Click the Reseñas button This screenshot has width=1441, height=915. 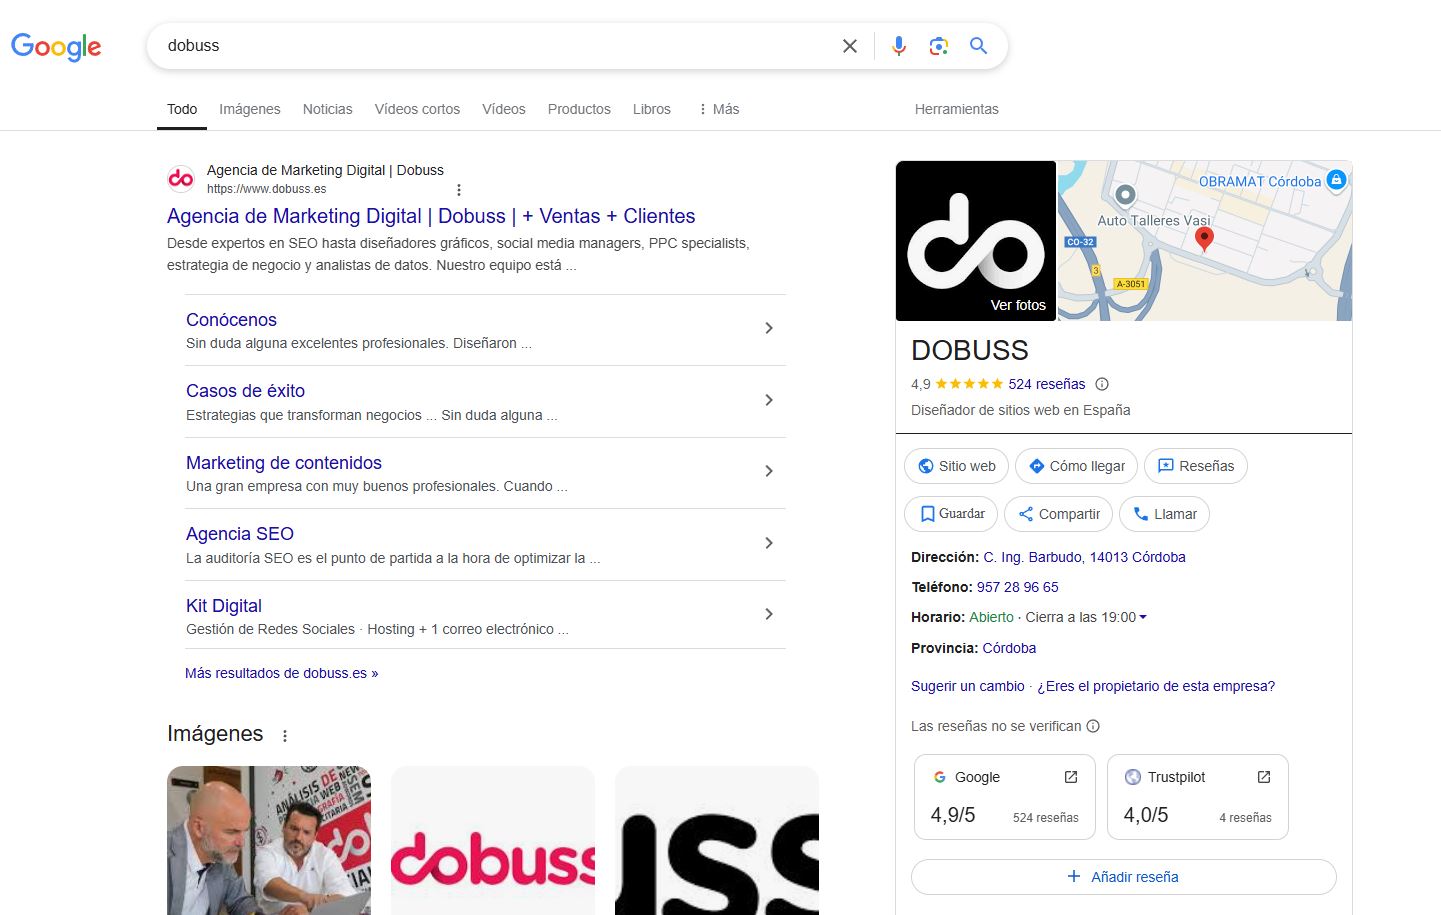pyautogui.click(x=1195, y=466)
